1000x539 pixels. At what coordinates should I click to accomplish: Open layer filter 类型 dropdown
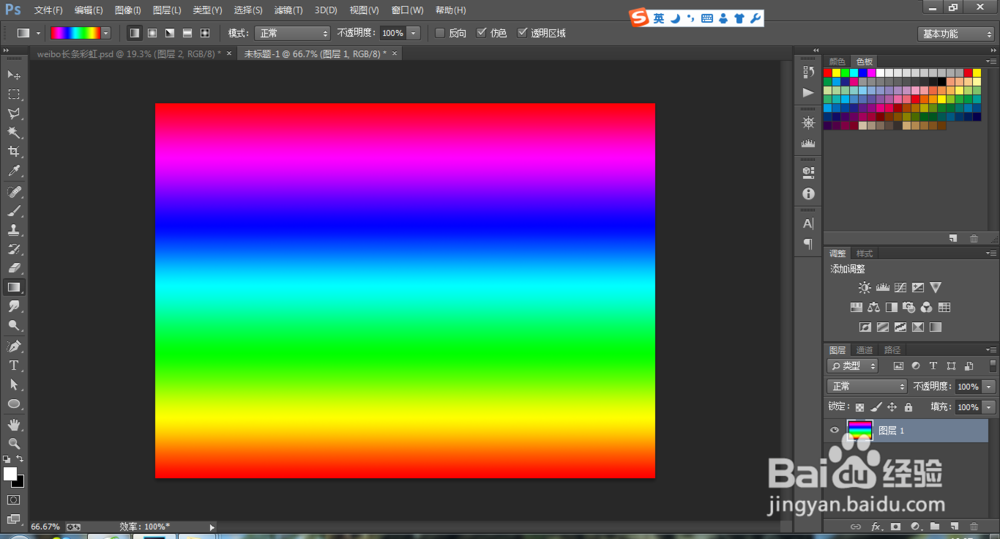coord(853,366)
